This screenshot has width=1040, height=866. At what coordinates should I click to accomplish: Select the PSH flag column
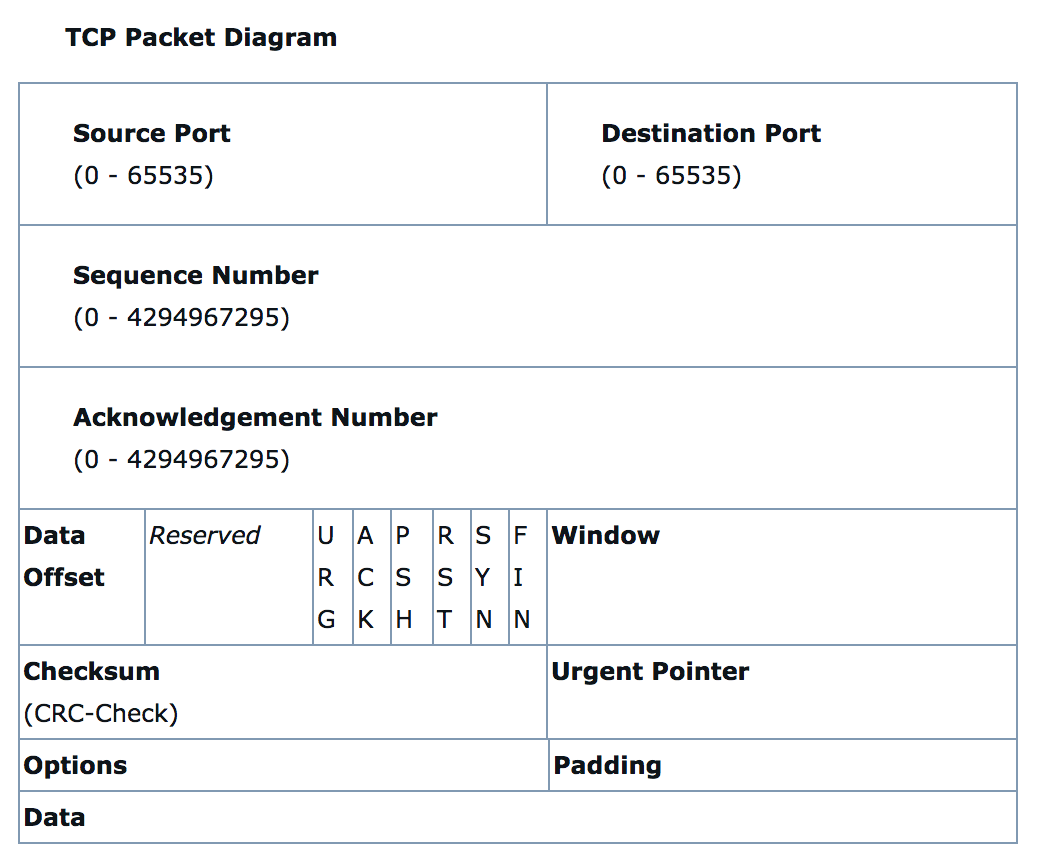coord(404,578)
